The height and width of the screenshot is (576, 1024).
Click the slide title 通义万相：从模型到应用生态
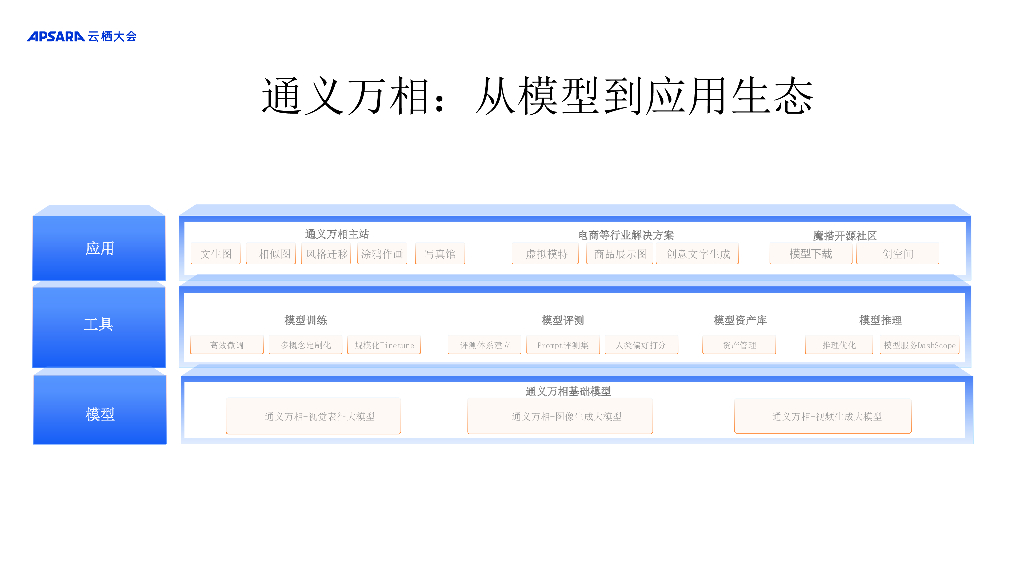(x=537, y=97)
